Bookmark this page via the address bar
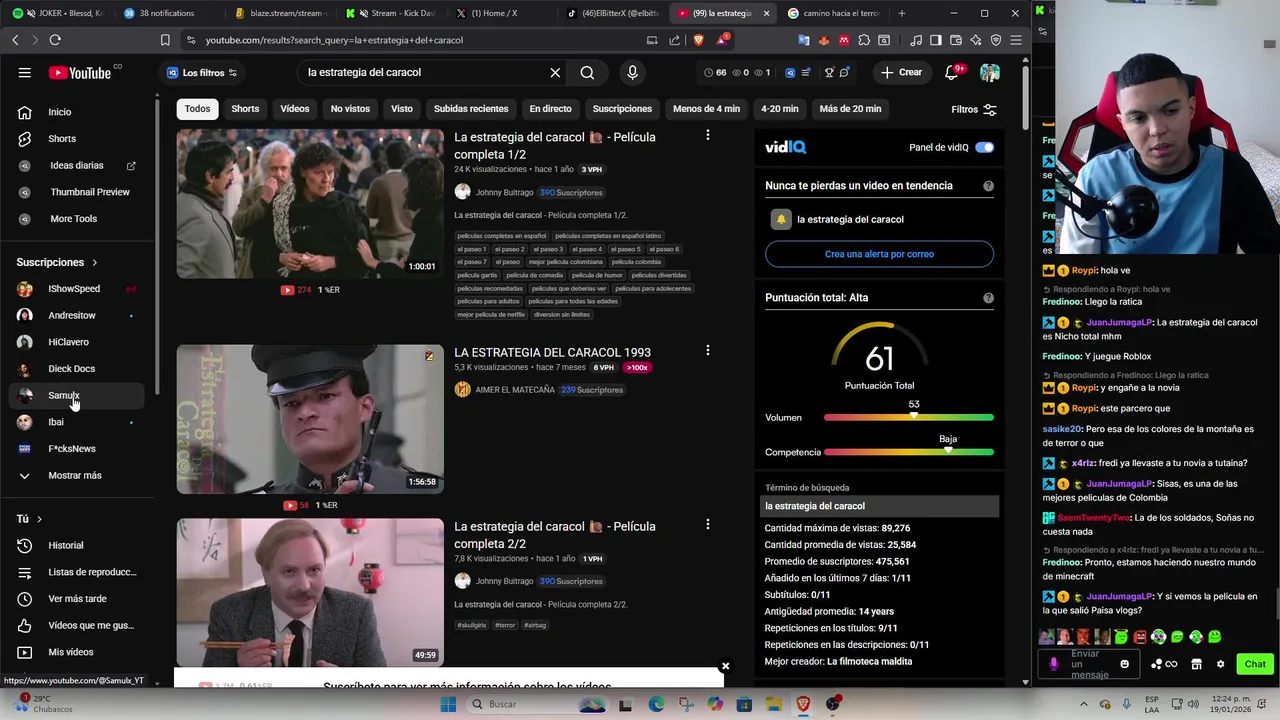The image size is (1280, 720). [x=165, y=40]
